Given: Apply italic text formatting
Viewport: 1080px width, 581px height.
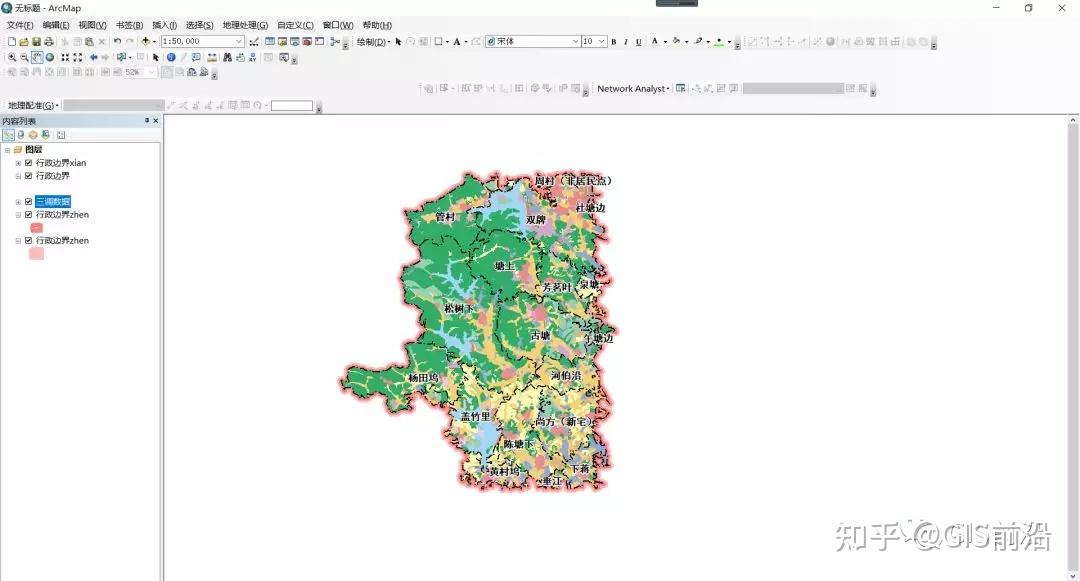Looking at the screenshot, I should pos(625,42).
